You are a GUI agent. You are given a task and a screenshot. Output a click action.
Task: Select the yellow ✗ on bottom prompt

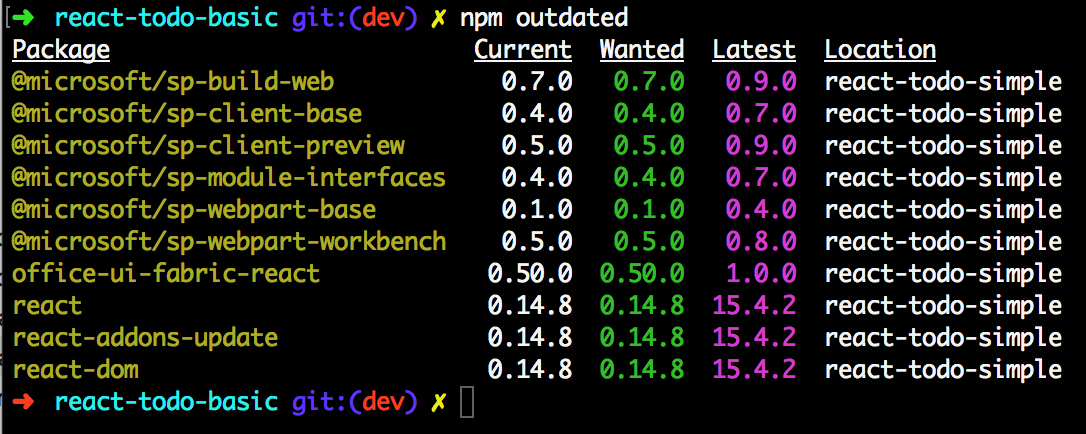click(438, 403)
